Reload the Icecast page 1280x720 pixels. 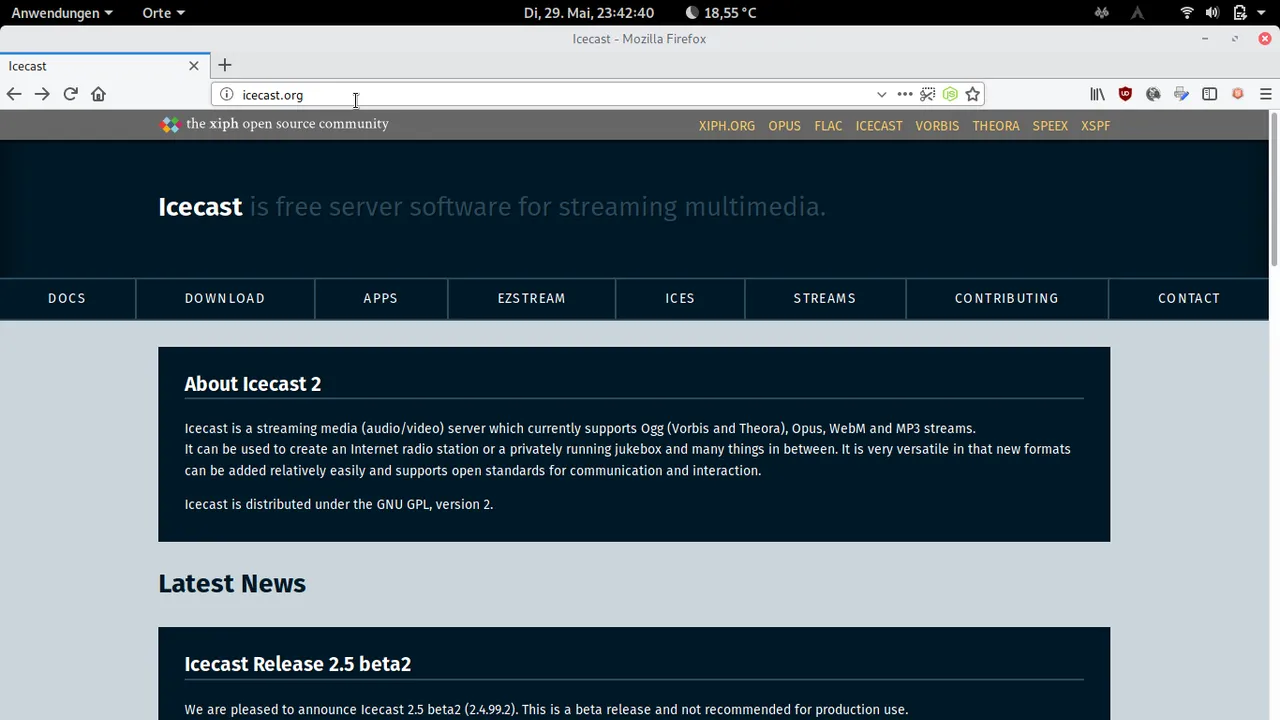click(x=70, y=94)
